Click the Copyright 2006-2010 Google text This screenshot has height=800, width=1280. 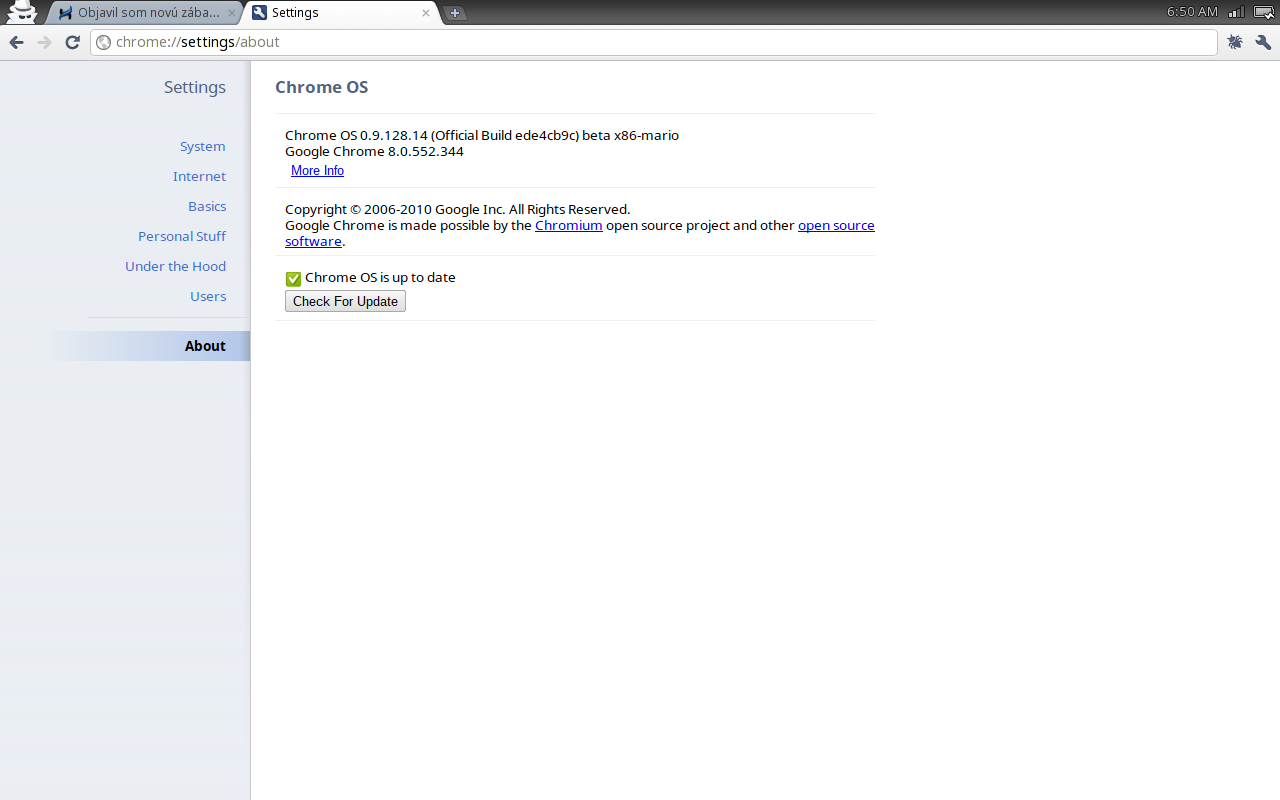click(457, 209)
